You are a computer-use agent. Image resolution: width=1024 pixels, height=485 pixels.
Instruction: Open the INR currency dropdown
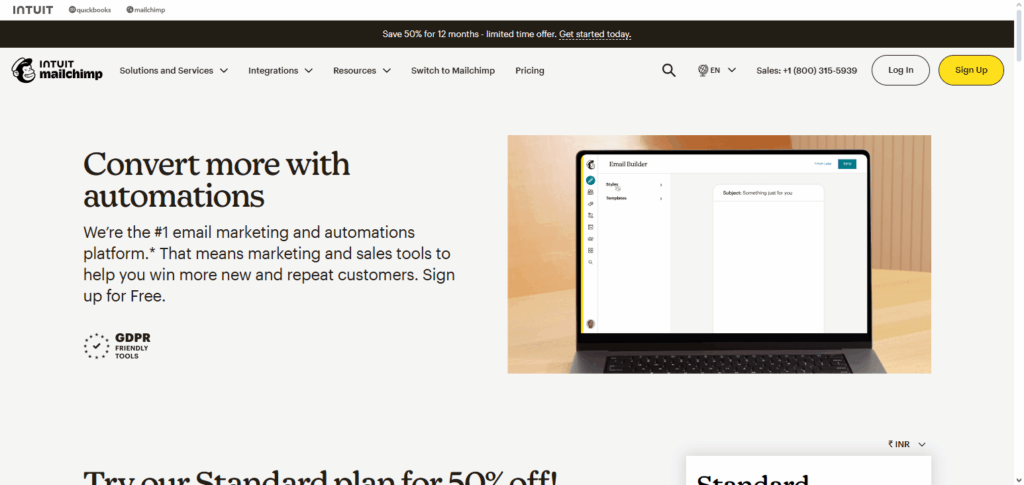[x=907, y=444]
